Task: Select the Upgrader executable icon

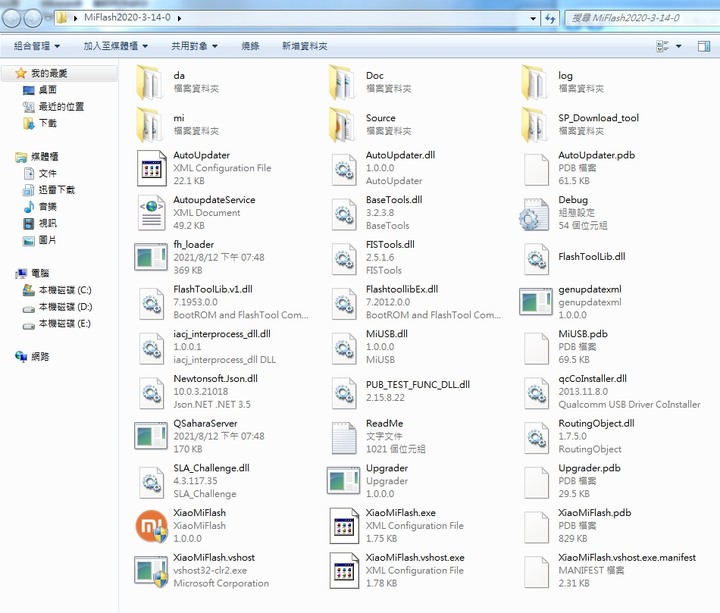Action: coord(343,480)
